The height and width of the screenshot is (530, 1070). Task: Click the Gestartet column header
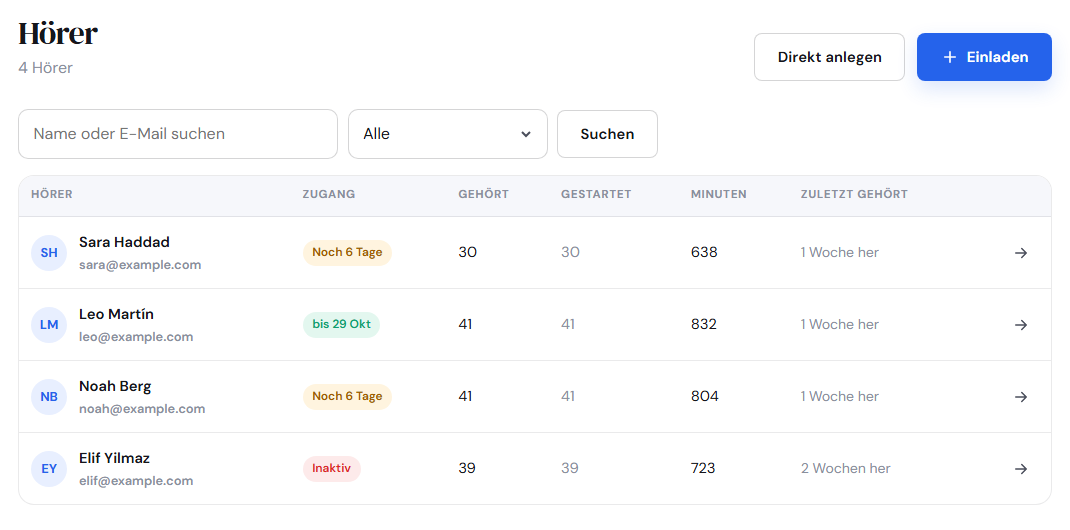(596, 194)
